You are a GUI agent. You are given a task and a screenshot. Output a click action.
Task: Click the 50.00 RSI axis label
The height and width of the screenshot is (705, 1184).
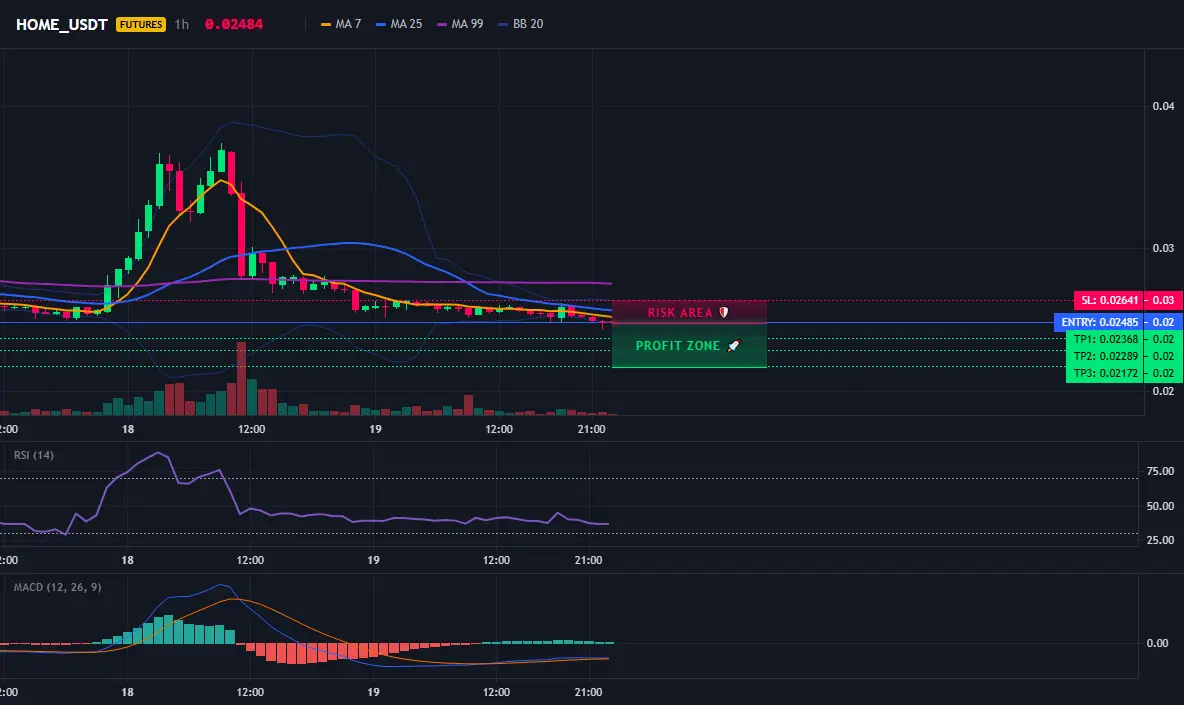[x=1160, y=506]
